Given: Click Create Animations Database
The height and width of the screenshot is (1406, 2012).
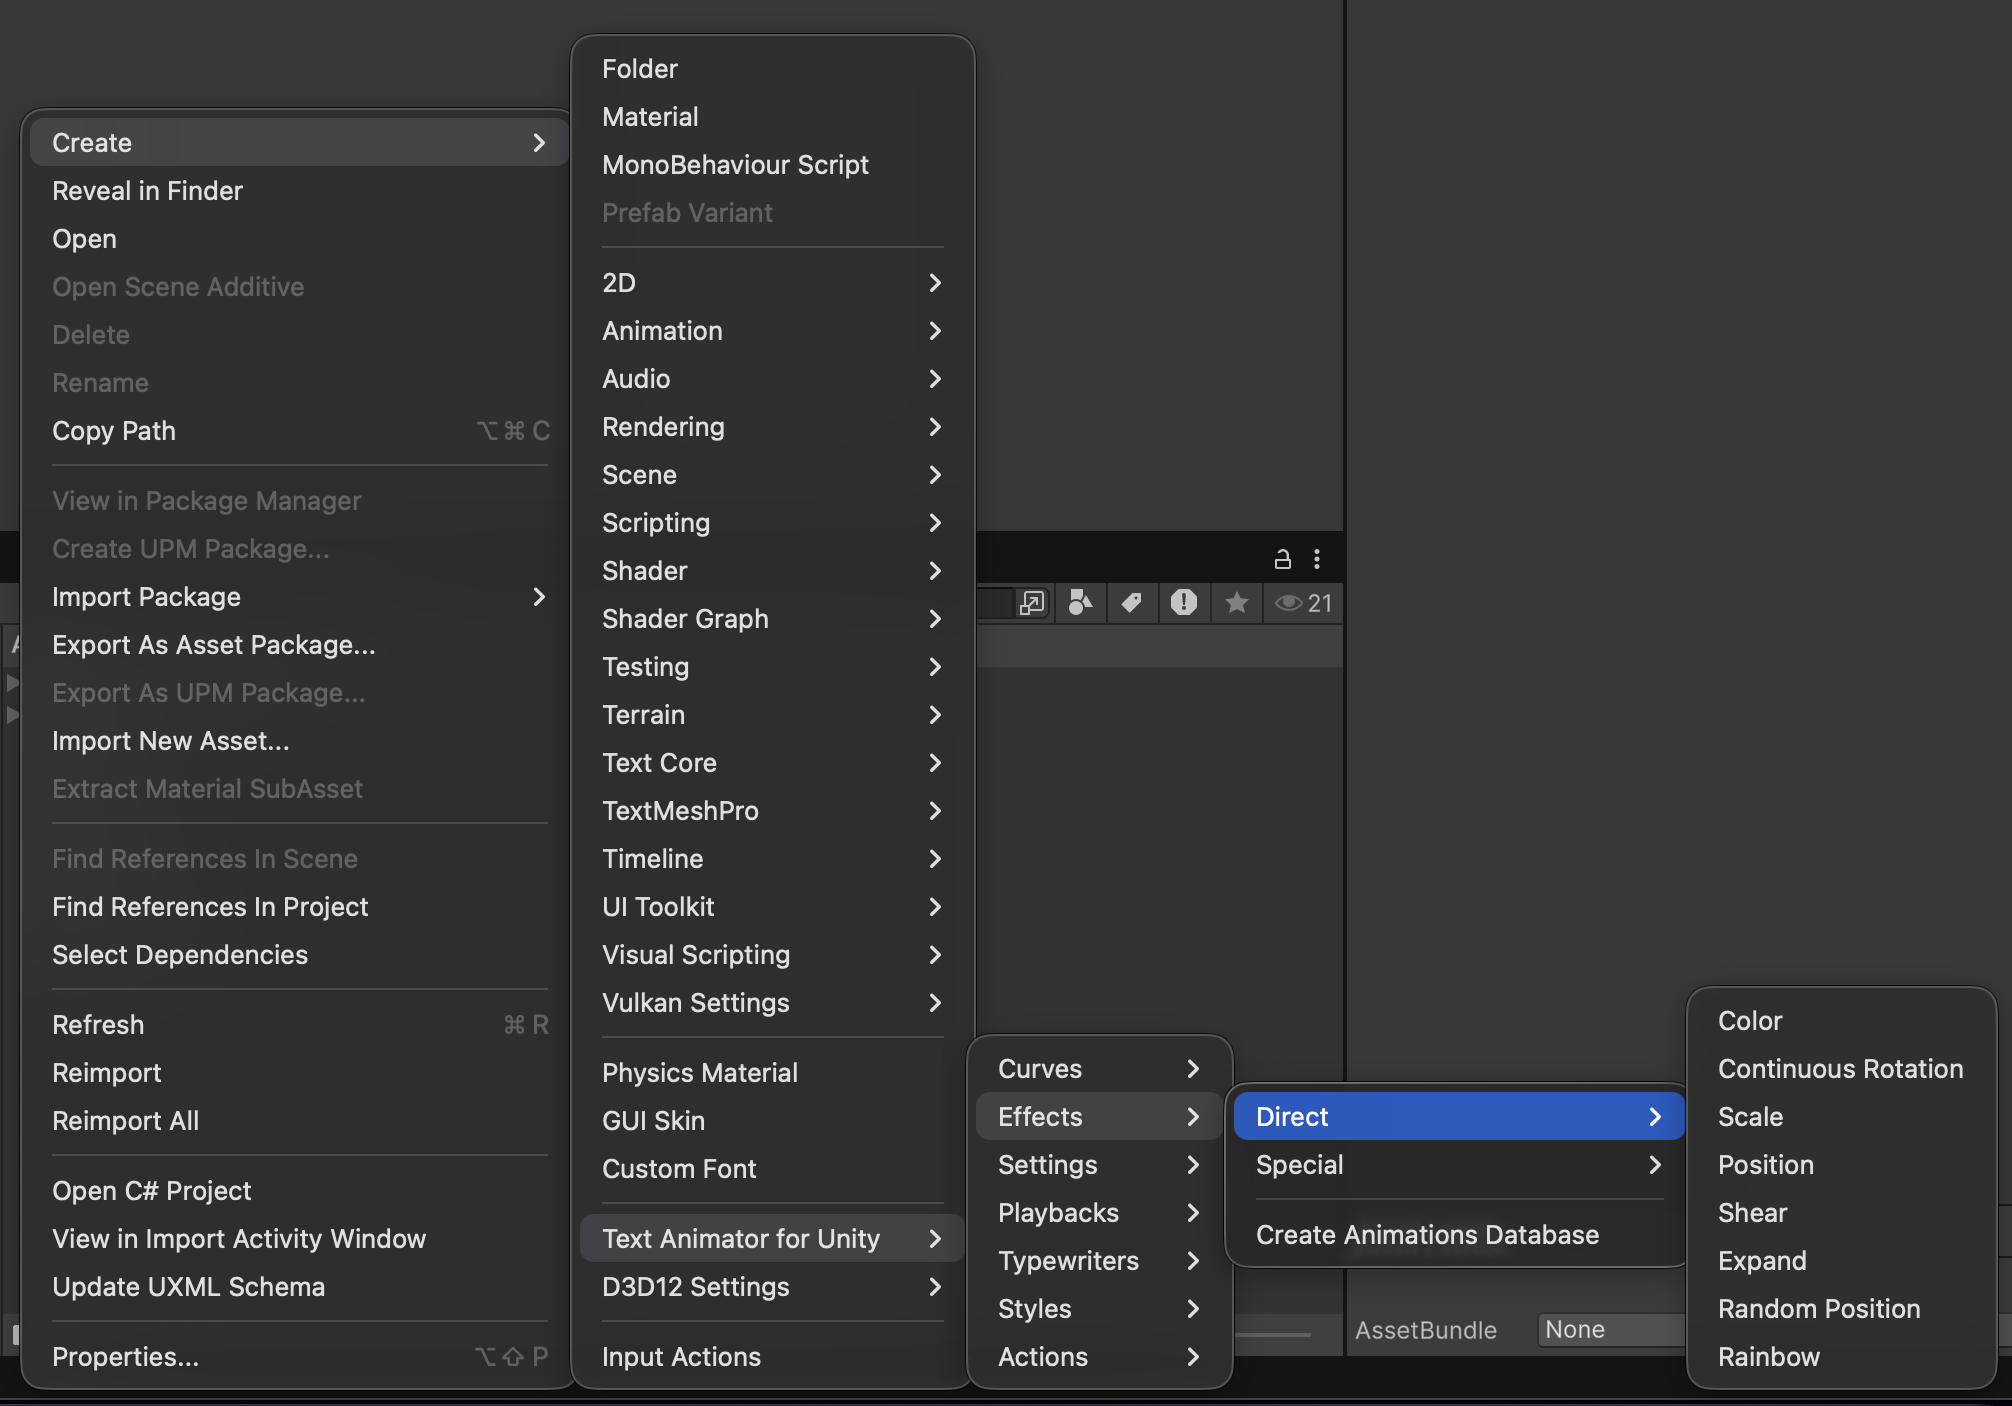Looking at the screenshot, I should 1427,1235.
